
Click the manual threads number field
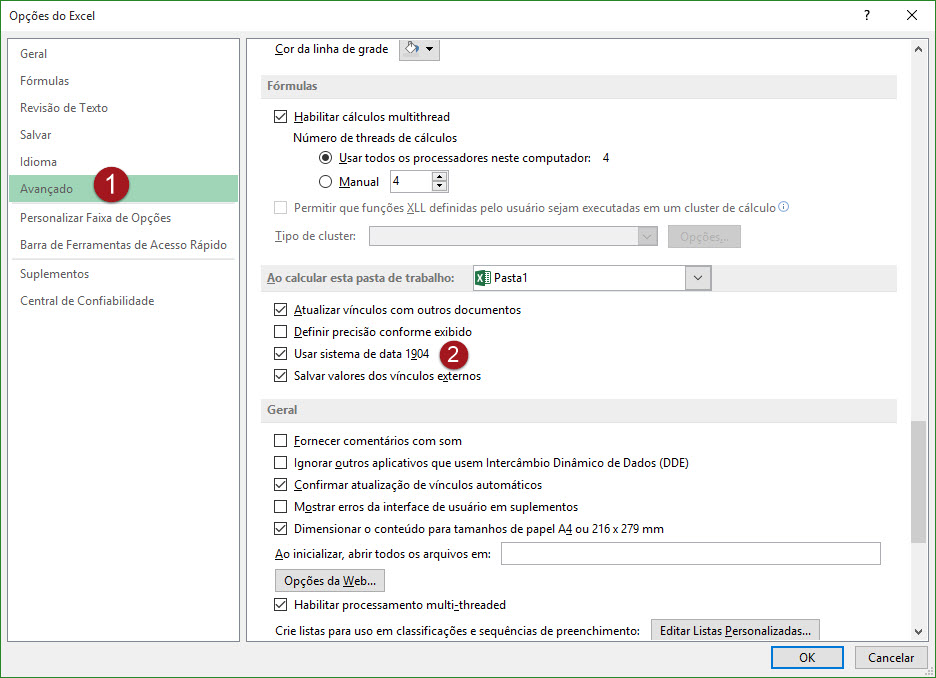412,181
